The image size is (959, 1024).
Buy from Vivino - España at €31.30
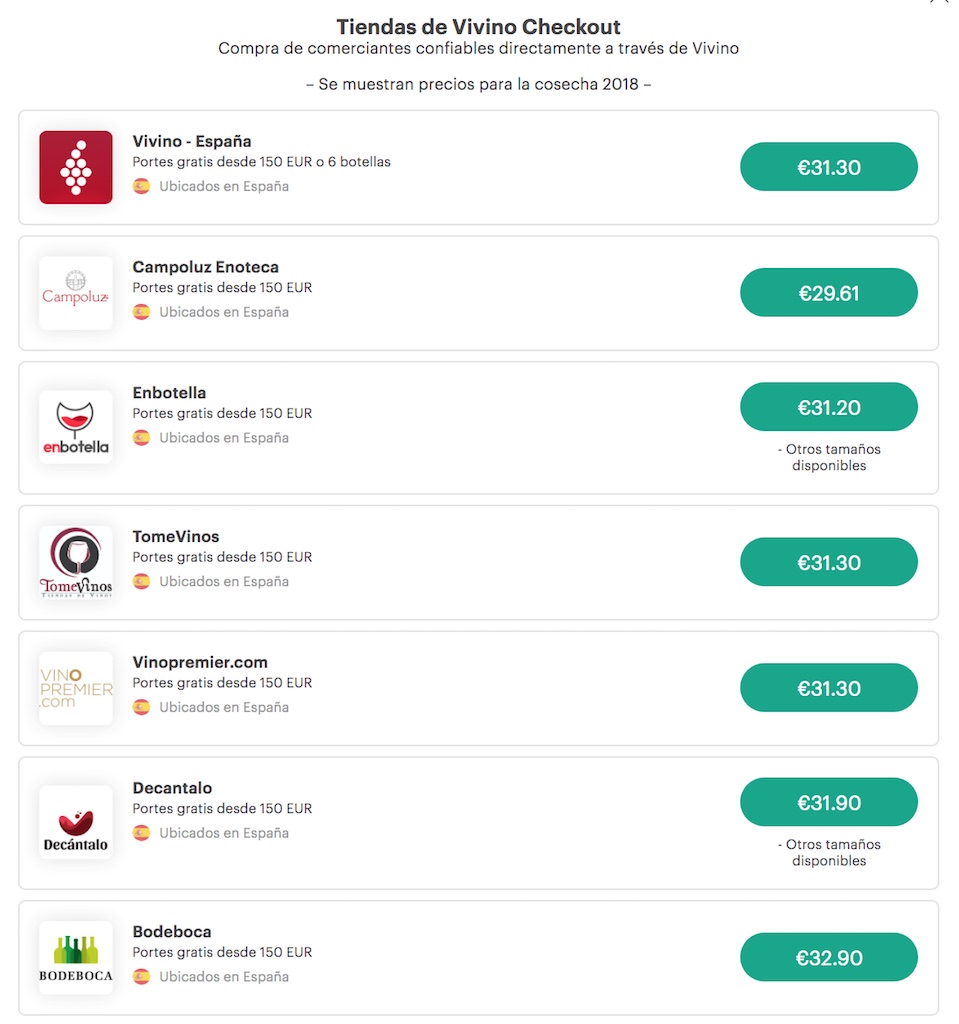coord(828,167)
